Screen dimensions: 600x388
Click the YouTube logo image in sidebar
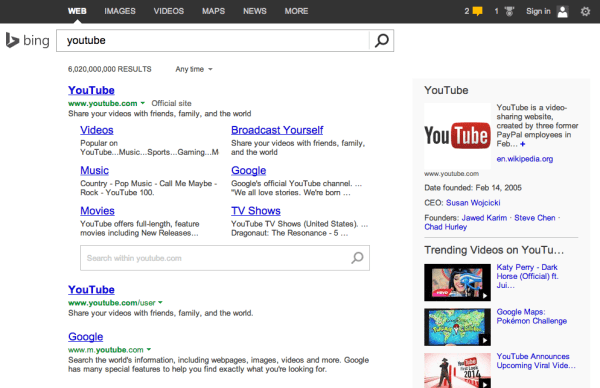pos(457,136)
